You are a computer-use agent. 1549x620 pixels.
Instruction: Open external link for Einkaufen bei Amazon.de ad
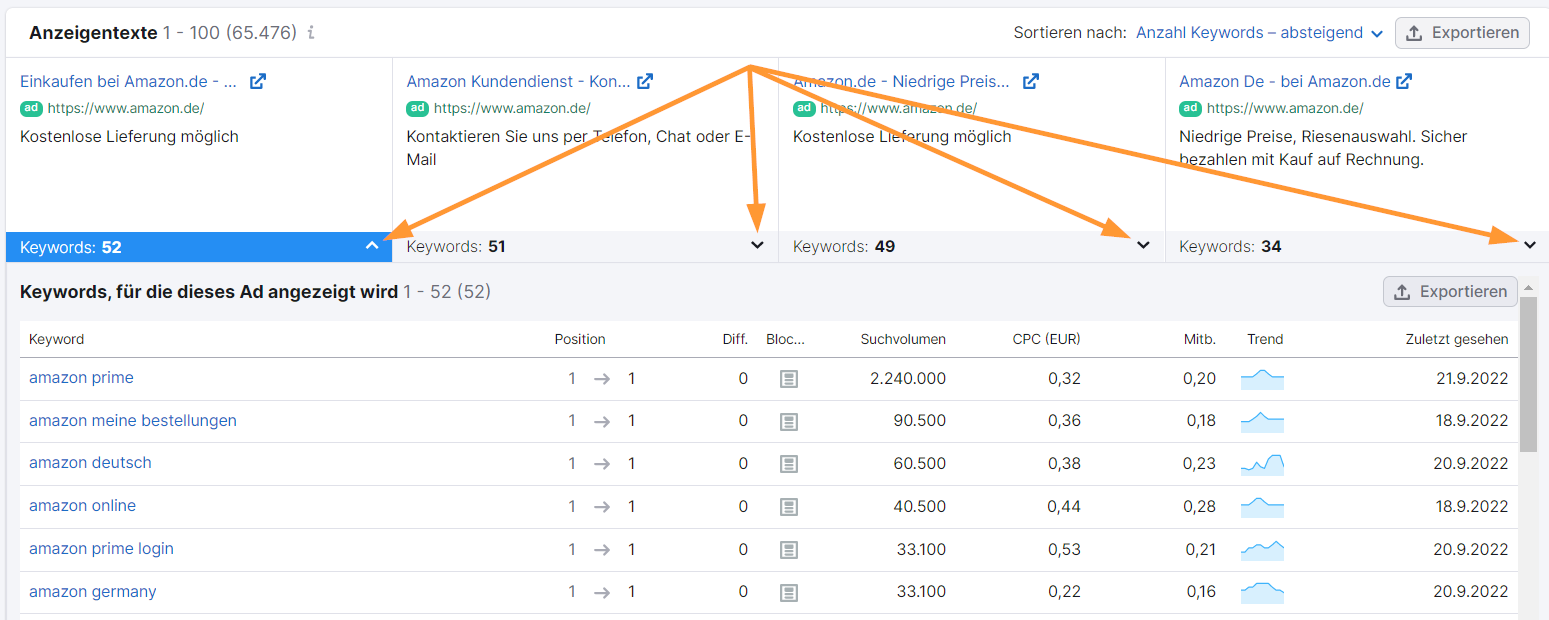(258, 81)
